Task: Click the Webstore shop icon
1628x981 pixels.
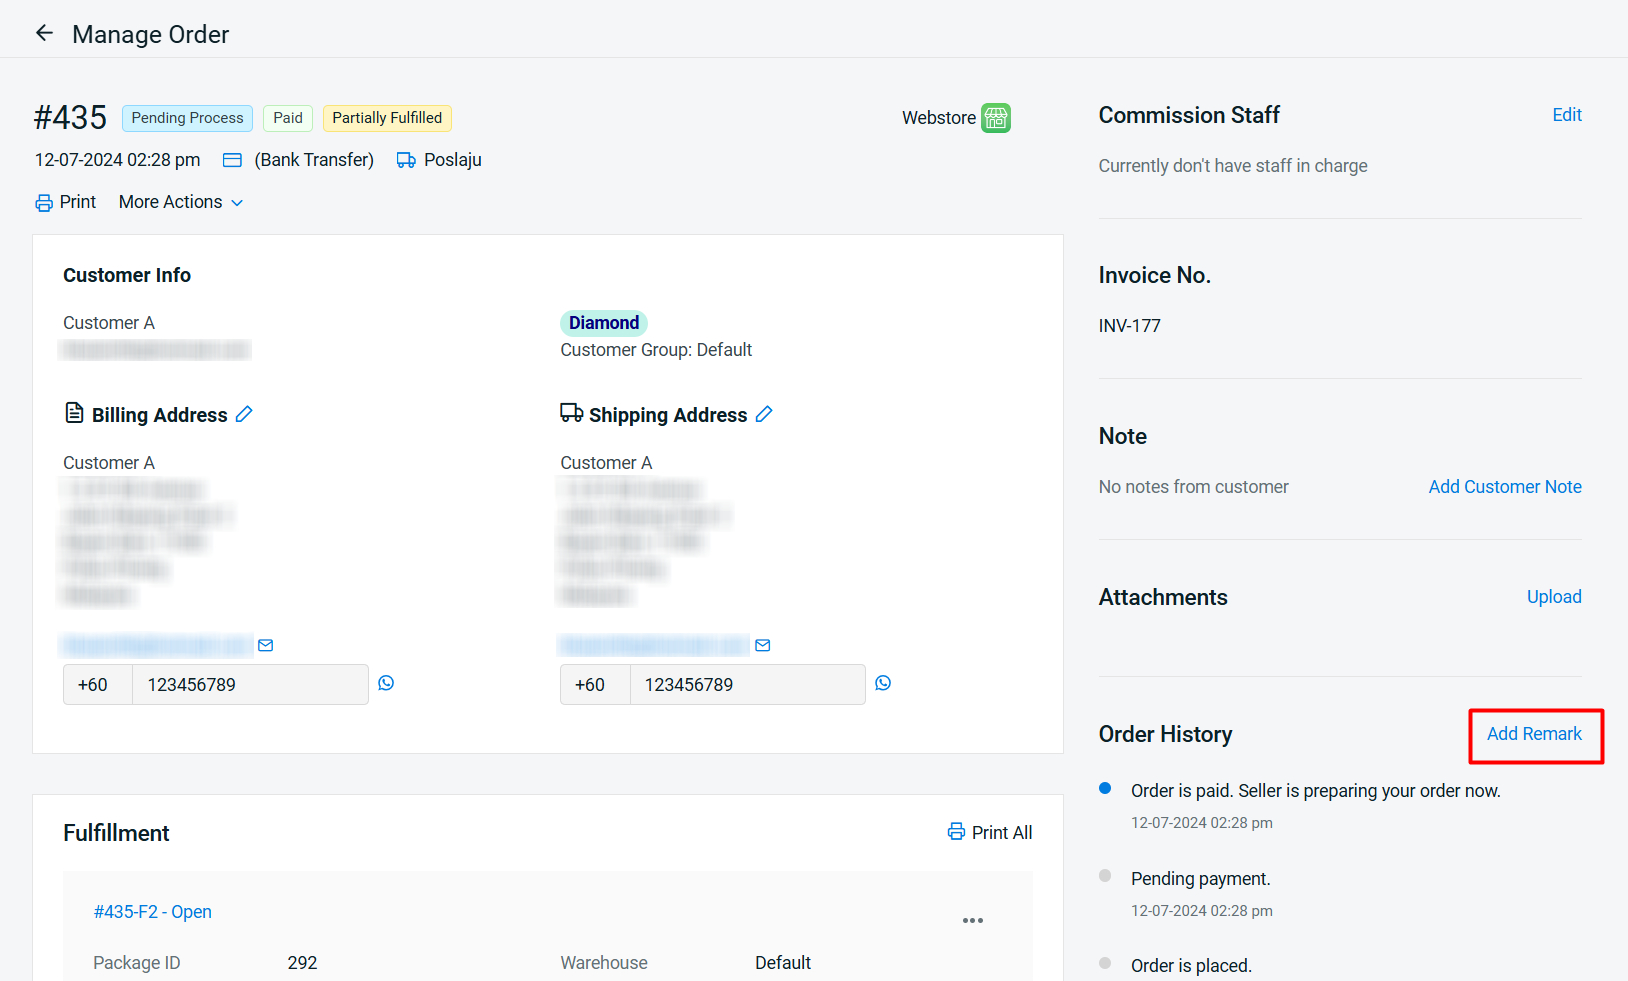Action: pos(995,118)
